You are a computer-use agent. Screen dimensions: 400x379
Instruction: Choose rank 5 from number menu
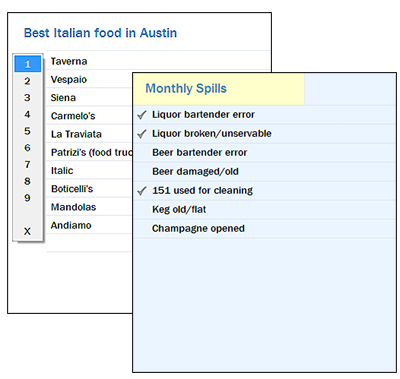[28, 131]
